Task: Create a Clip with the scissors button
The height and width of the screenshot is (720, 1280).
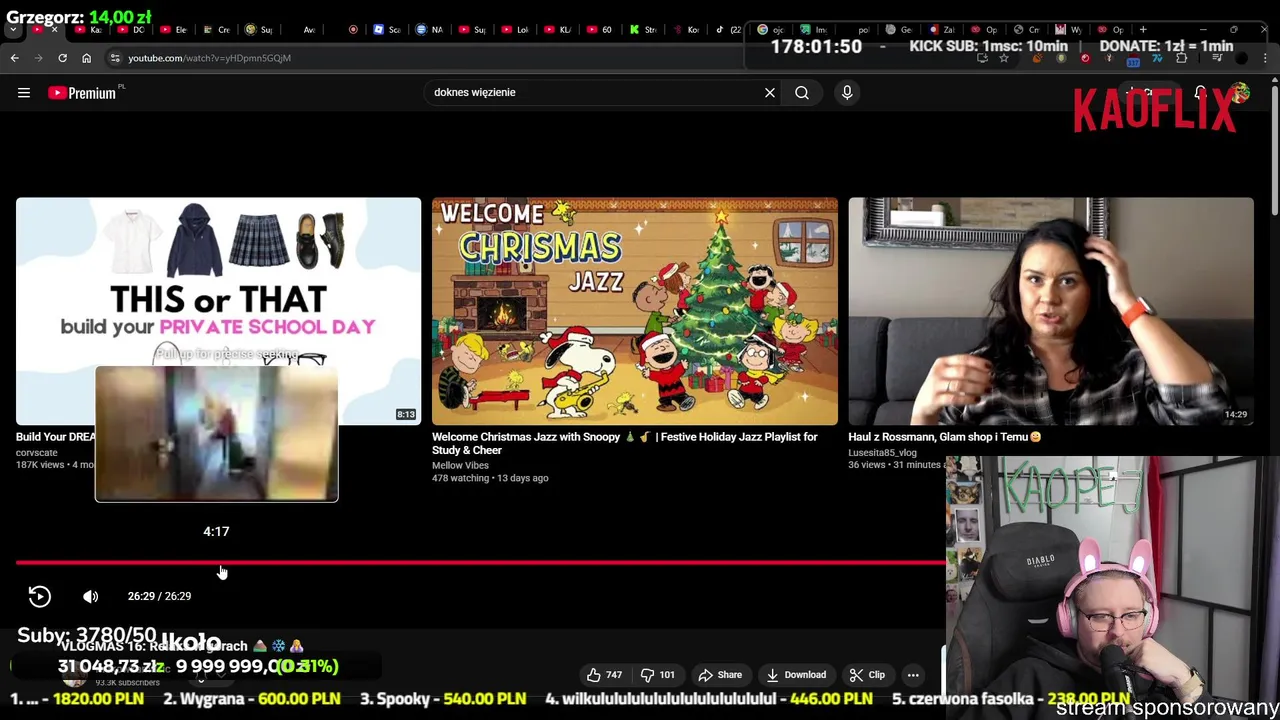Action: pyautogui.click(x=867, y=675)
